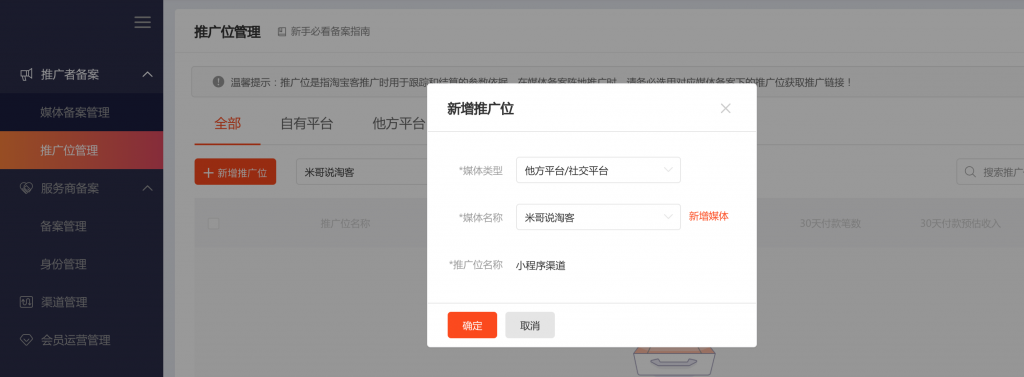Click the 新增推广位 button behind dialog

tap(235, 172)
